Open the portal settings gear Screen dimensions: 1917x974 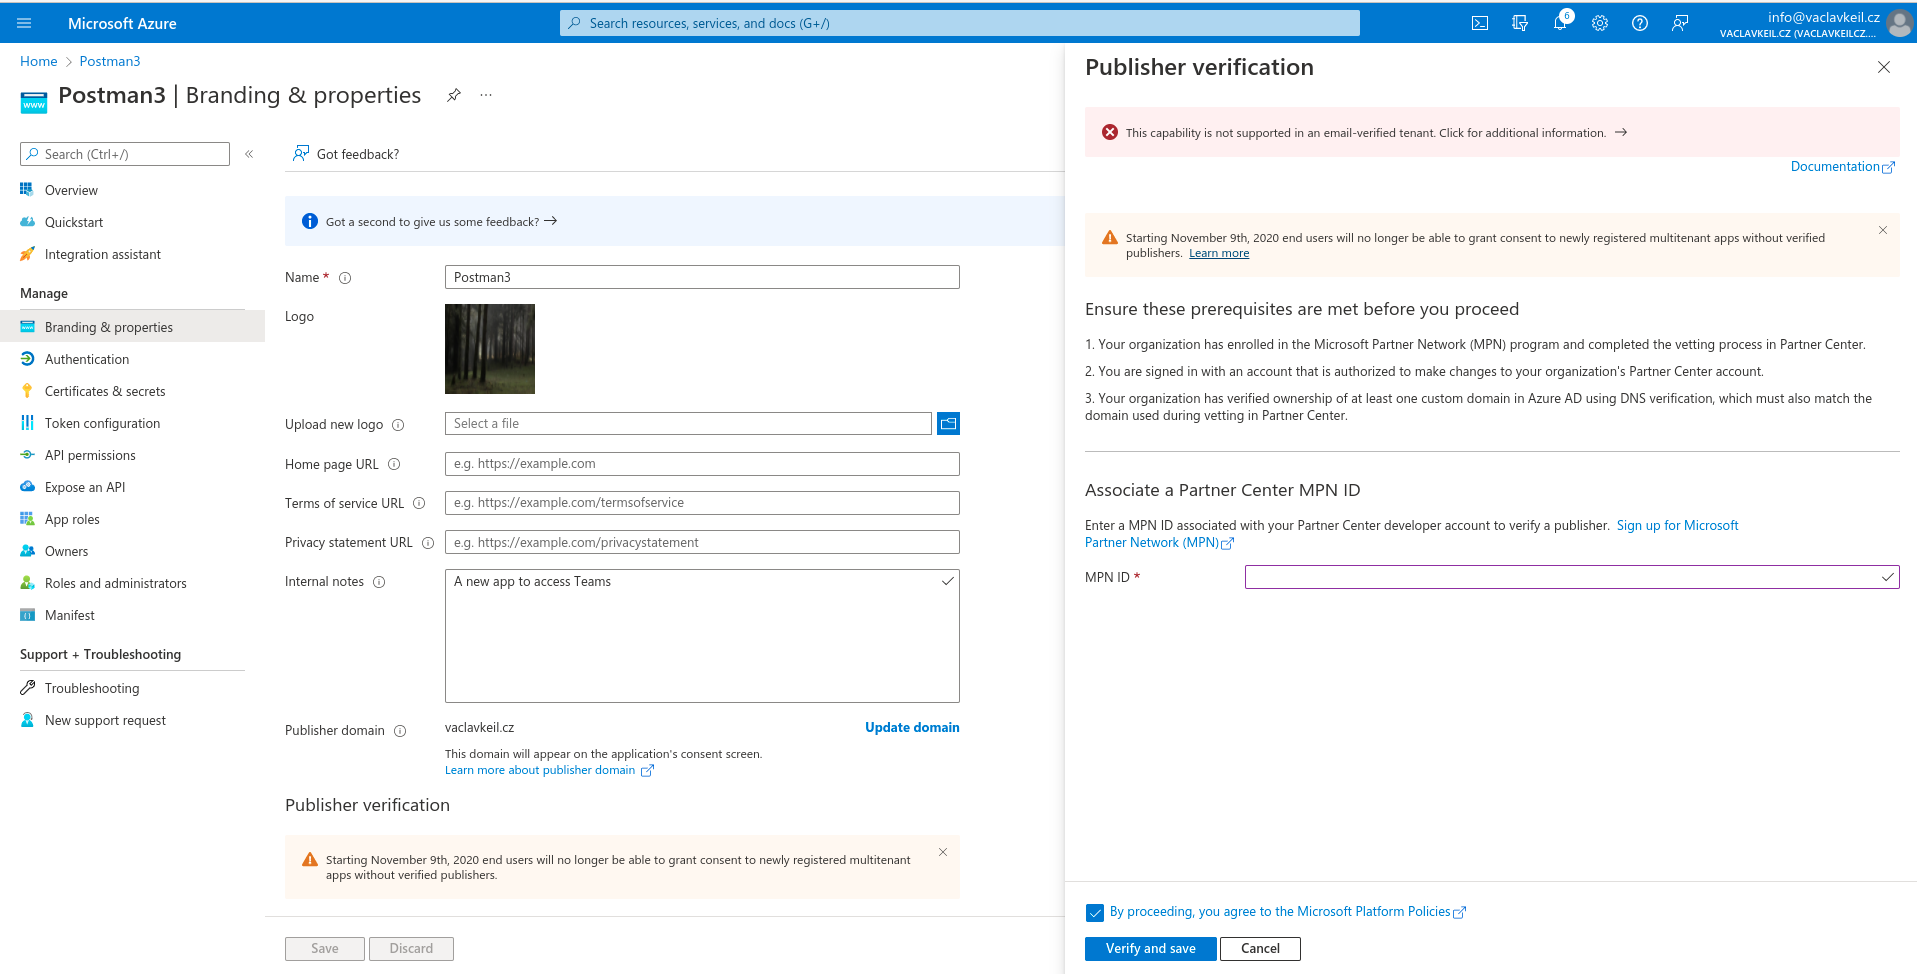[x=1600, y=23]
